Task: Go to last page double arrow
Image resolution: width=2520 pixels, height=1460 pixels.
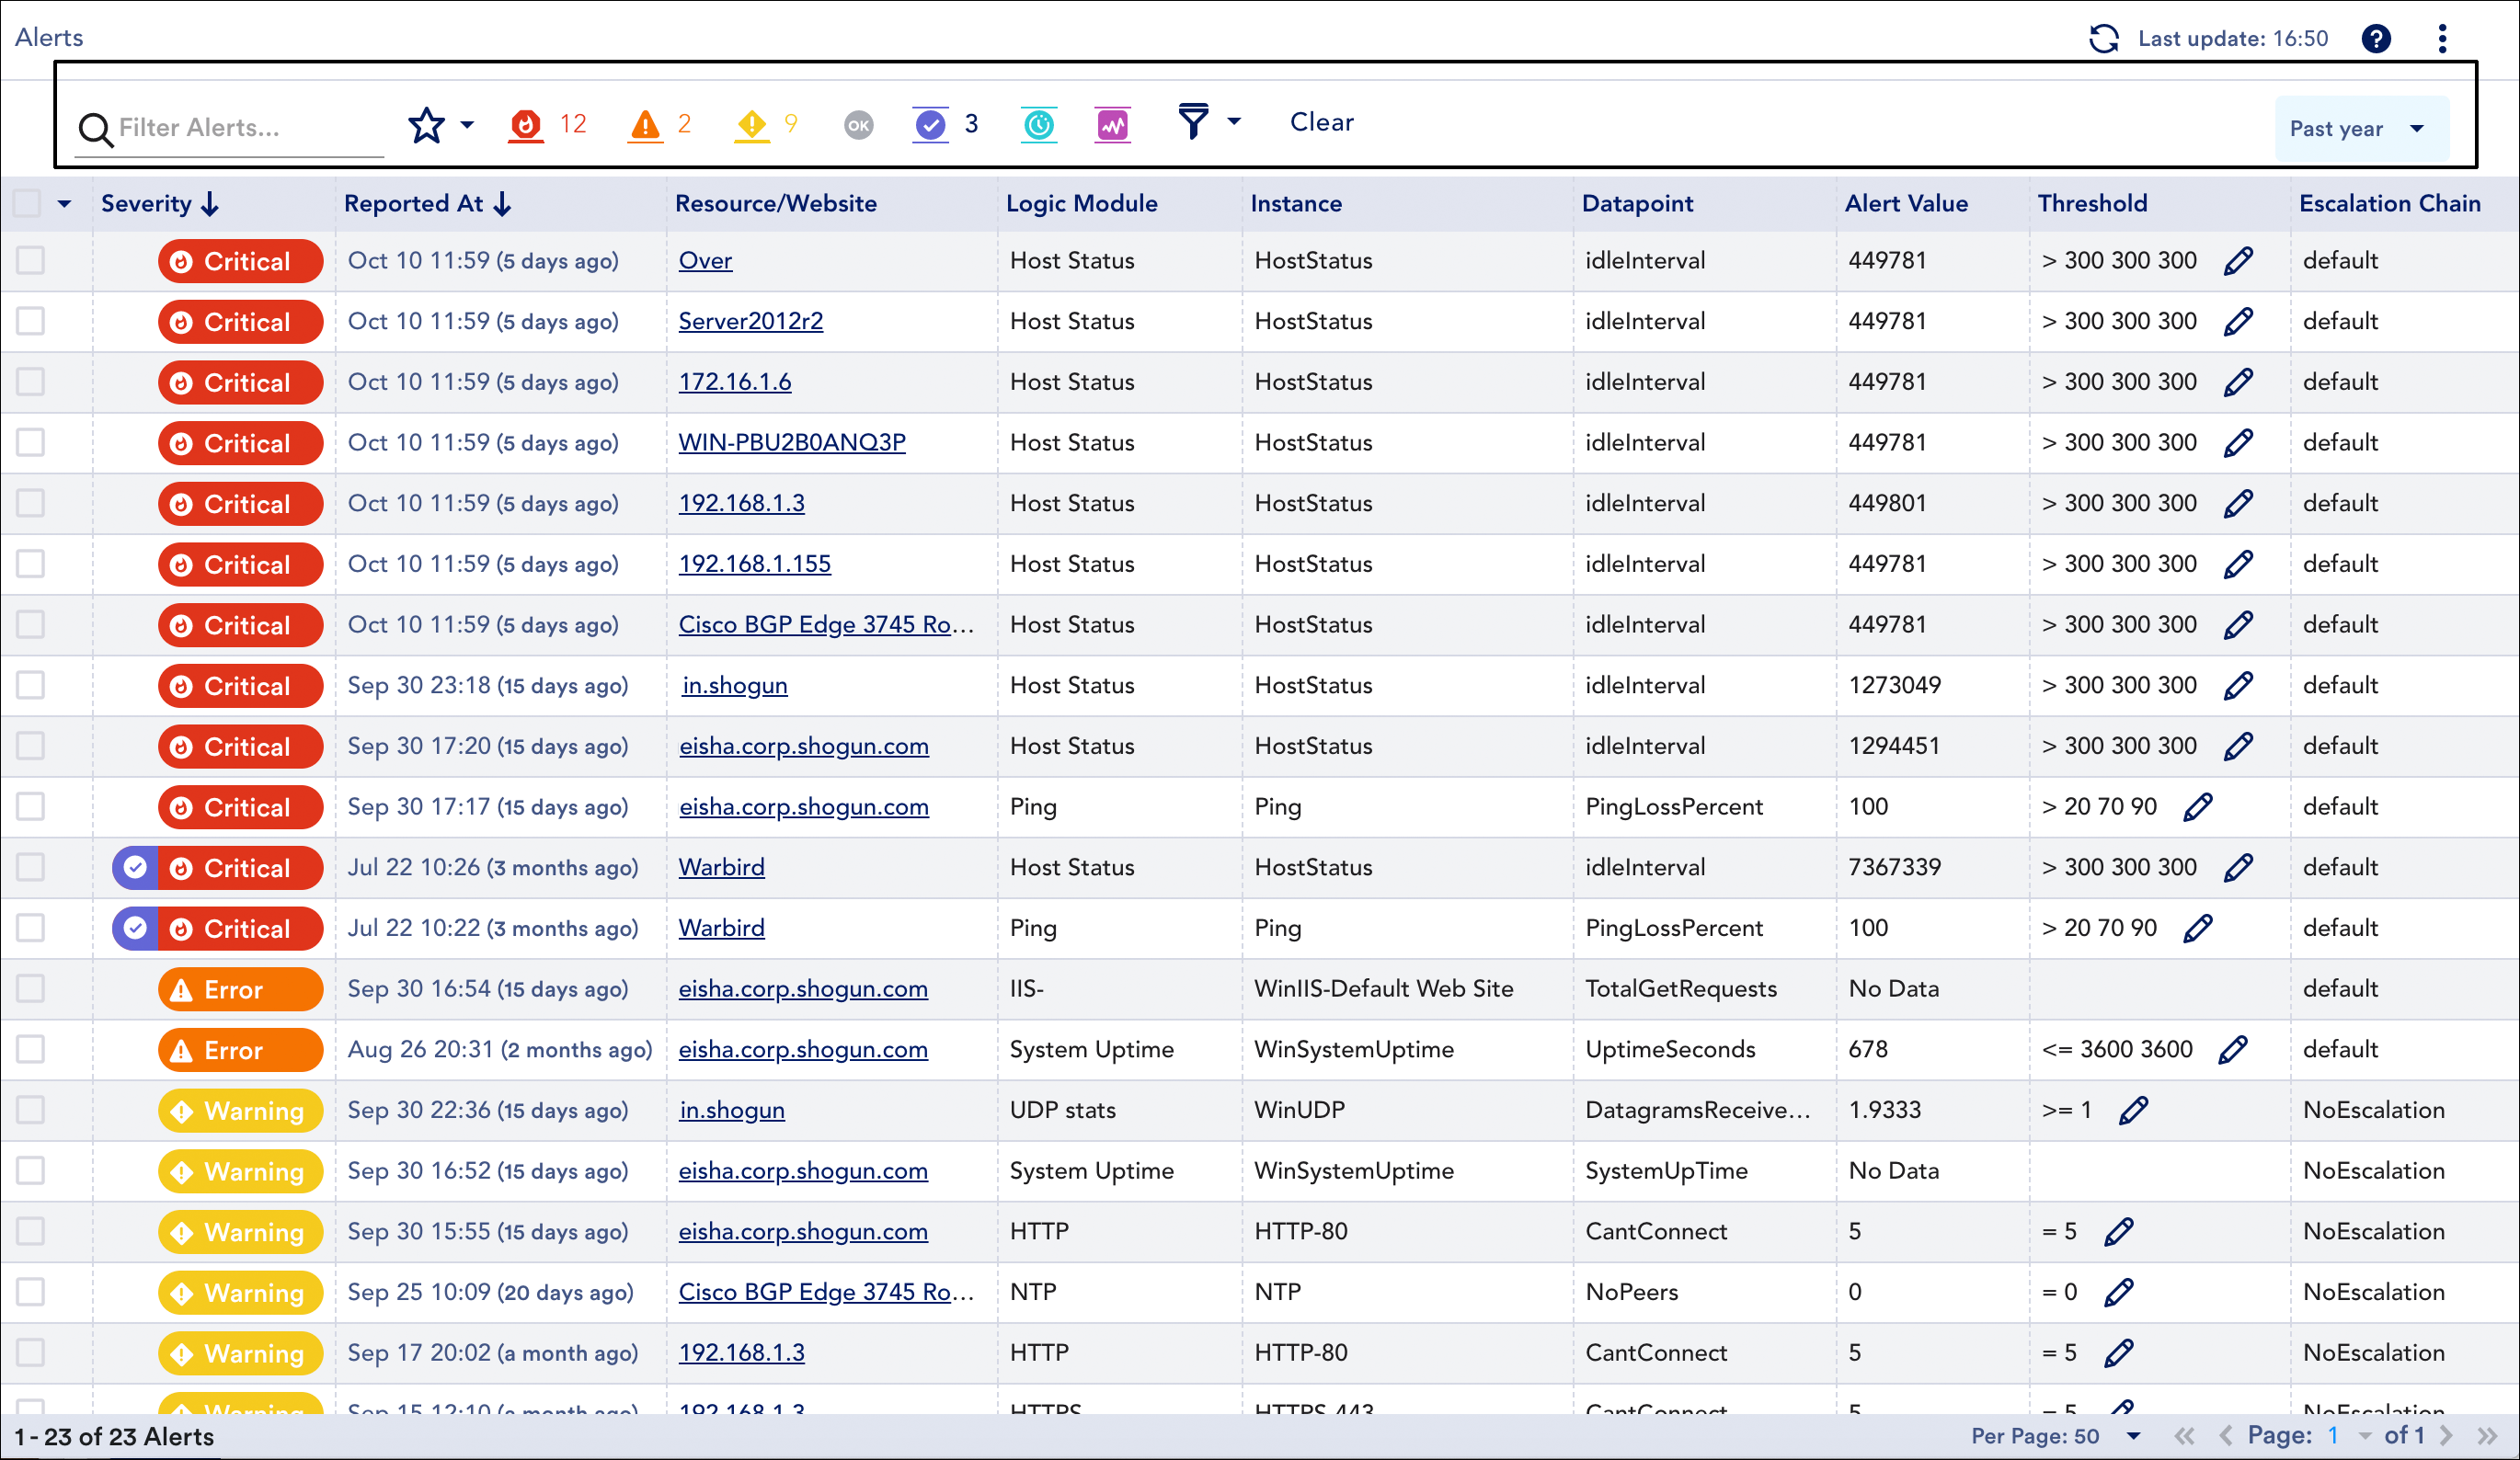Action: (2488, 1436)
